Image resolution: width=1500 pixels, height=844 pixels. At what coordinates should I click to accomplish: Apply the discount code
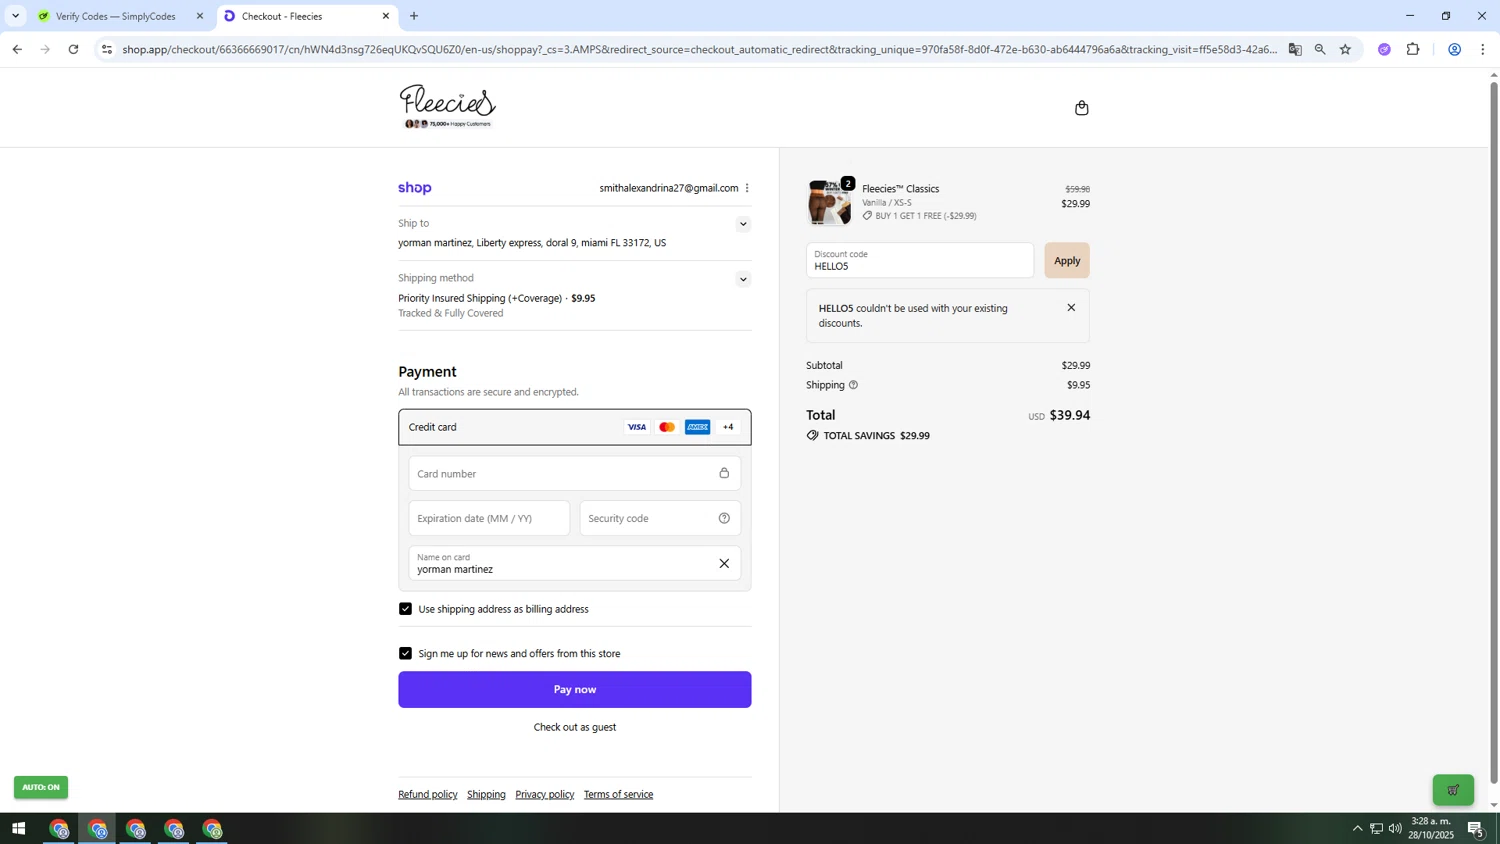click(1067, 261)
